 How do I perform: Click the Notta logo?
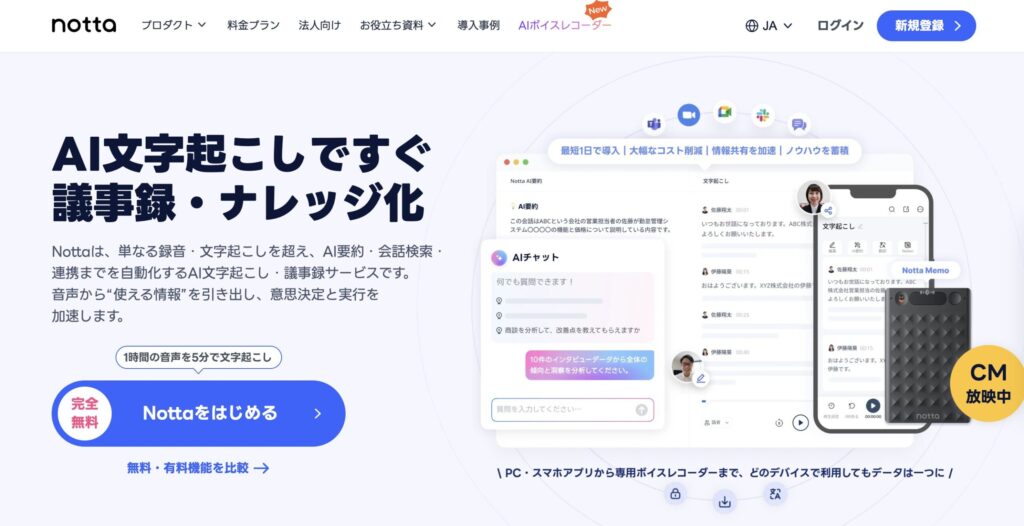click(x=84, y=25)
